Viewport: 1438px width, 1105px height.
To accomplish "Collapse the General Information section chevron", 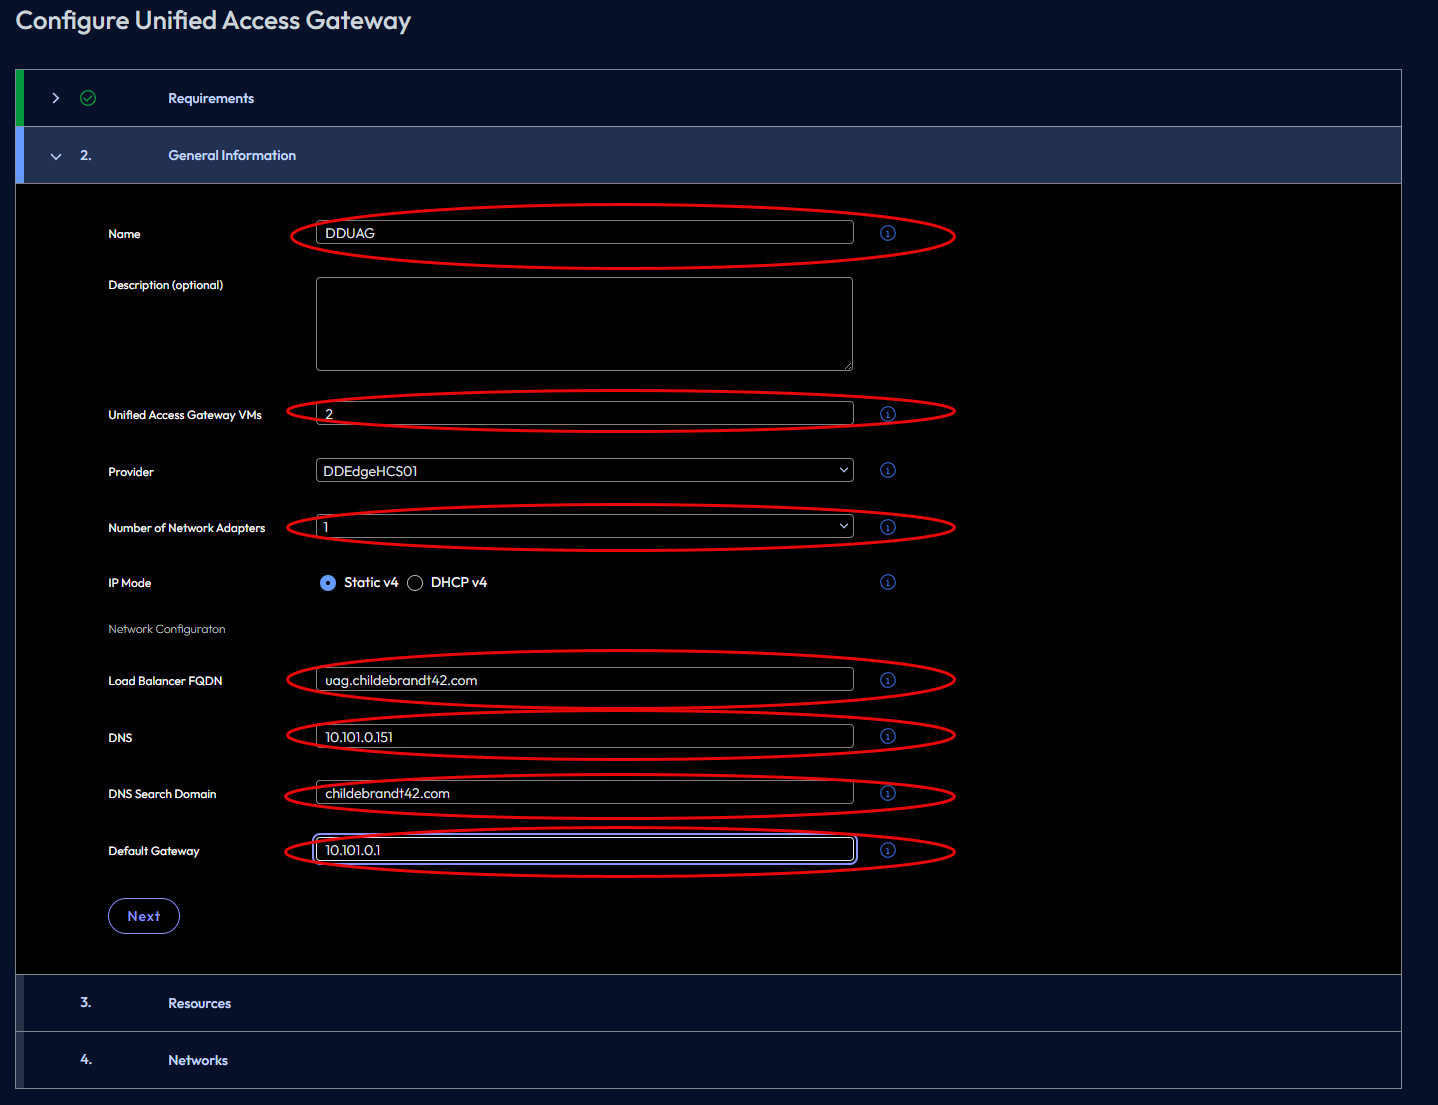I will [x=56, y=156].
